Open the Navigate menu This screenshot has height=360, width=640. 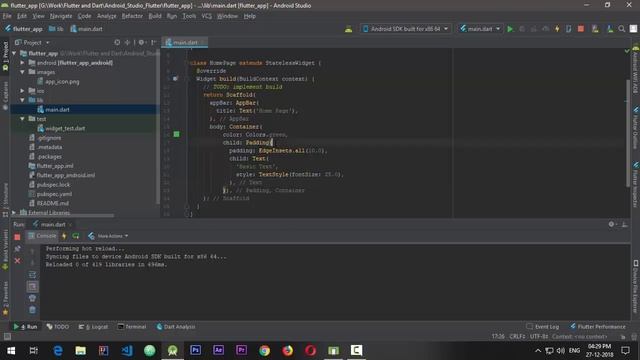(61, 16)
